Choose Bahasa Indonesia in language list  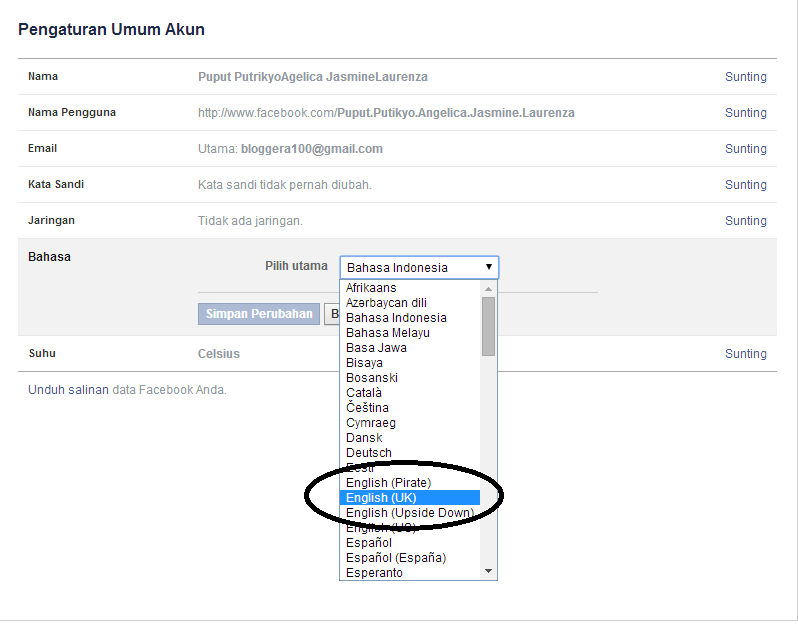click(410, 318)
